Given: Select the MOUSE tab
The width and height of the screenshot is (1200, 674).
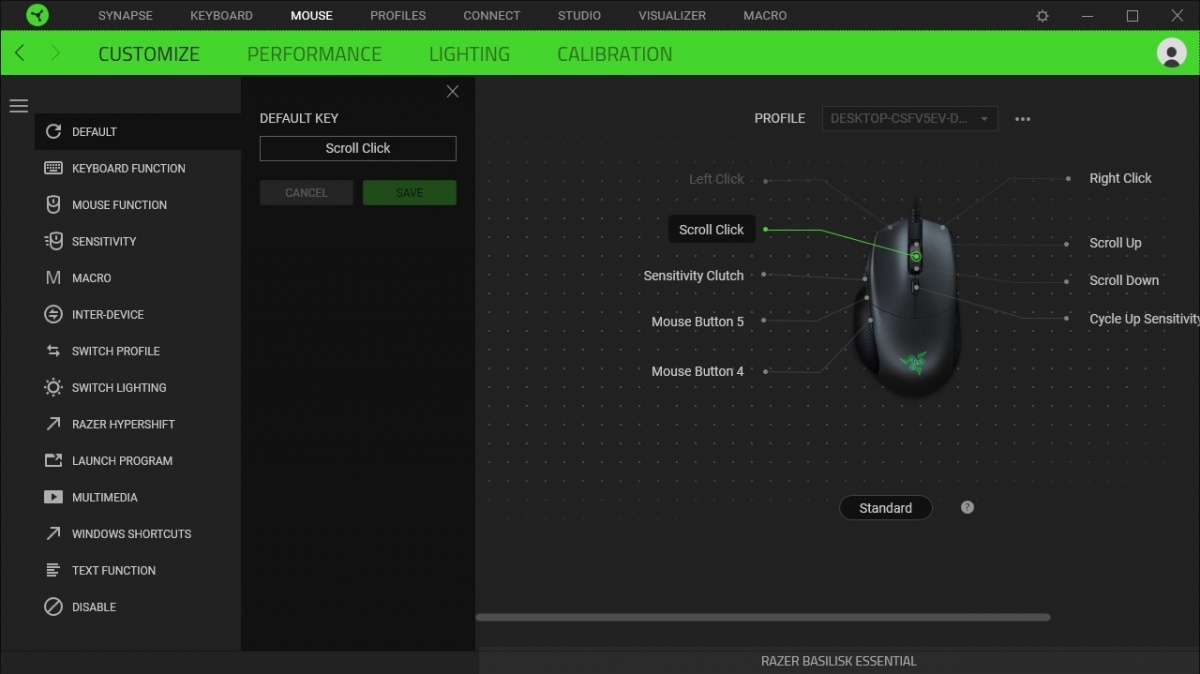Looking at the screenshot, I should pos(311,16).
